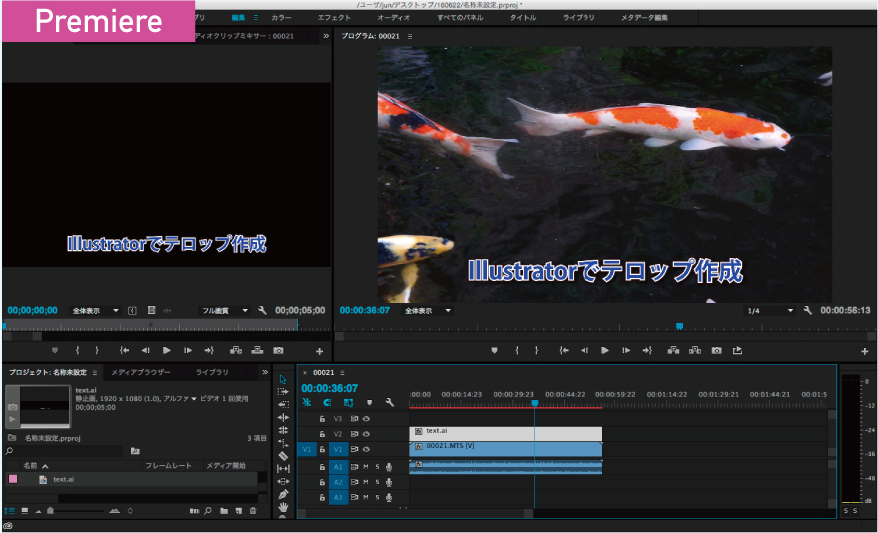Click Extract button in Program monitor
The image size is (878, 533).
pyautogui.click(x=695, y=350)
